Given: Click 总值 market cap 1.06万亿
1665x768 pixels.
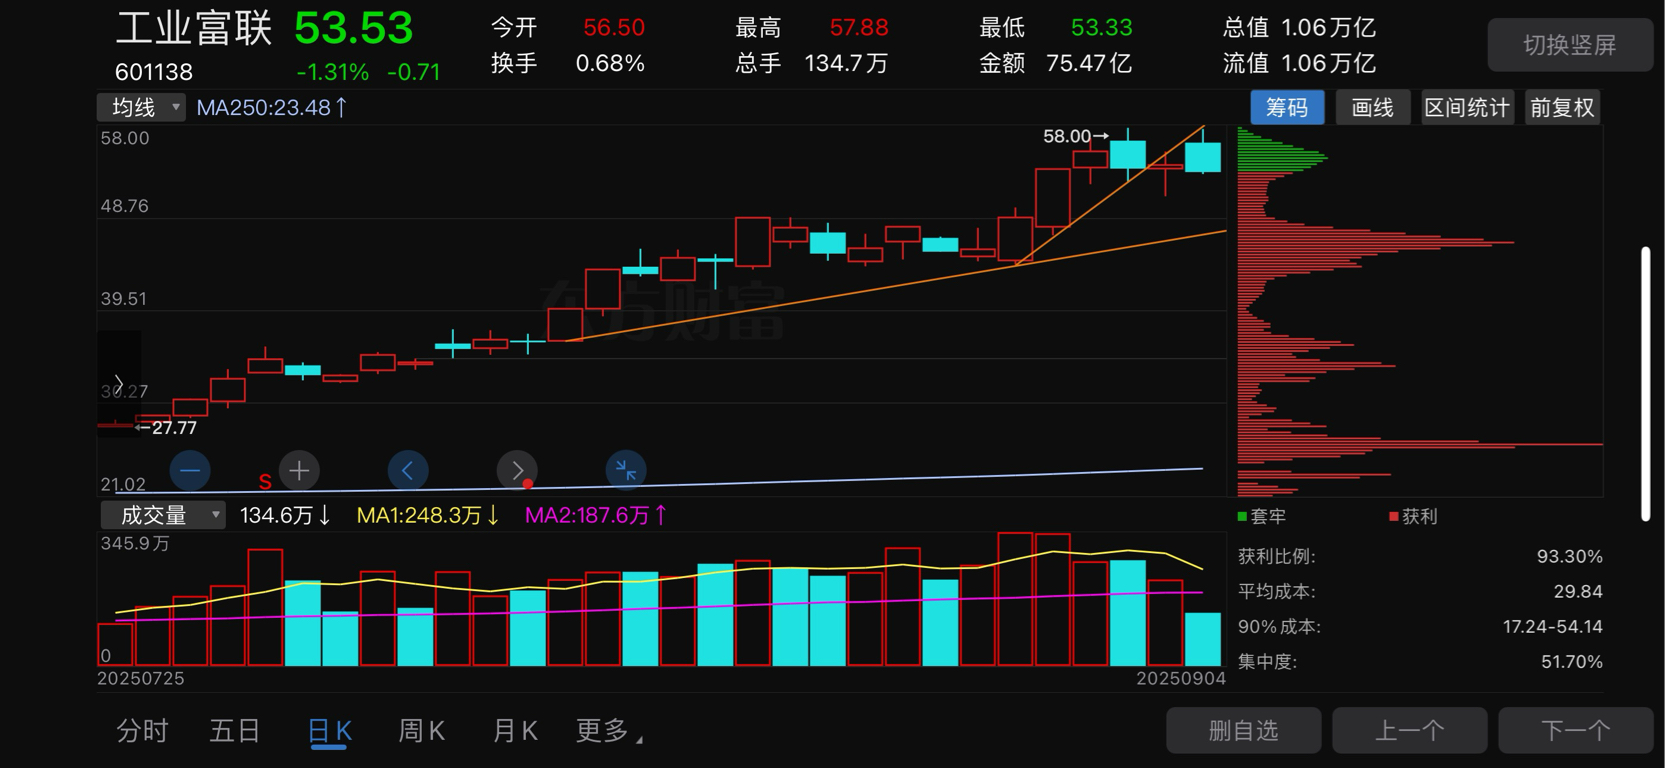Looking at the screenshot, I should click(1328, 28).
